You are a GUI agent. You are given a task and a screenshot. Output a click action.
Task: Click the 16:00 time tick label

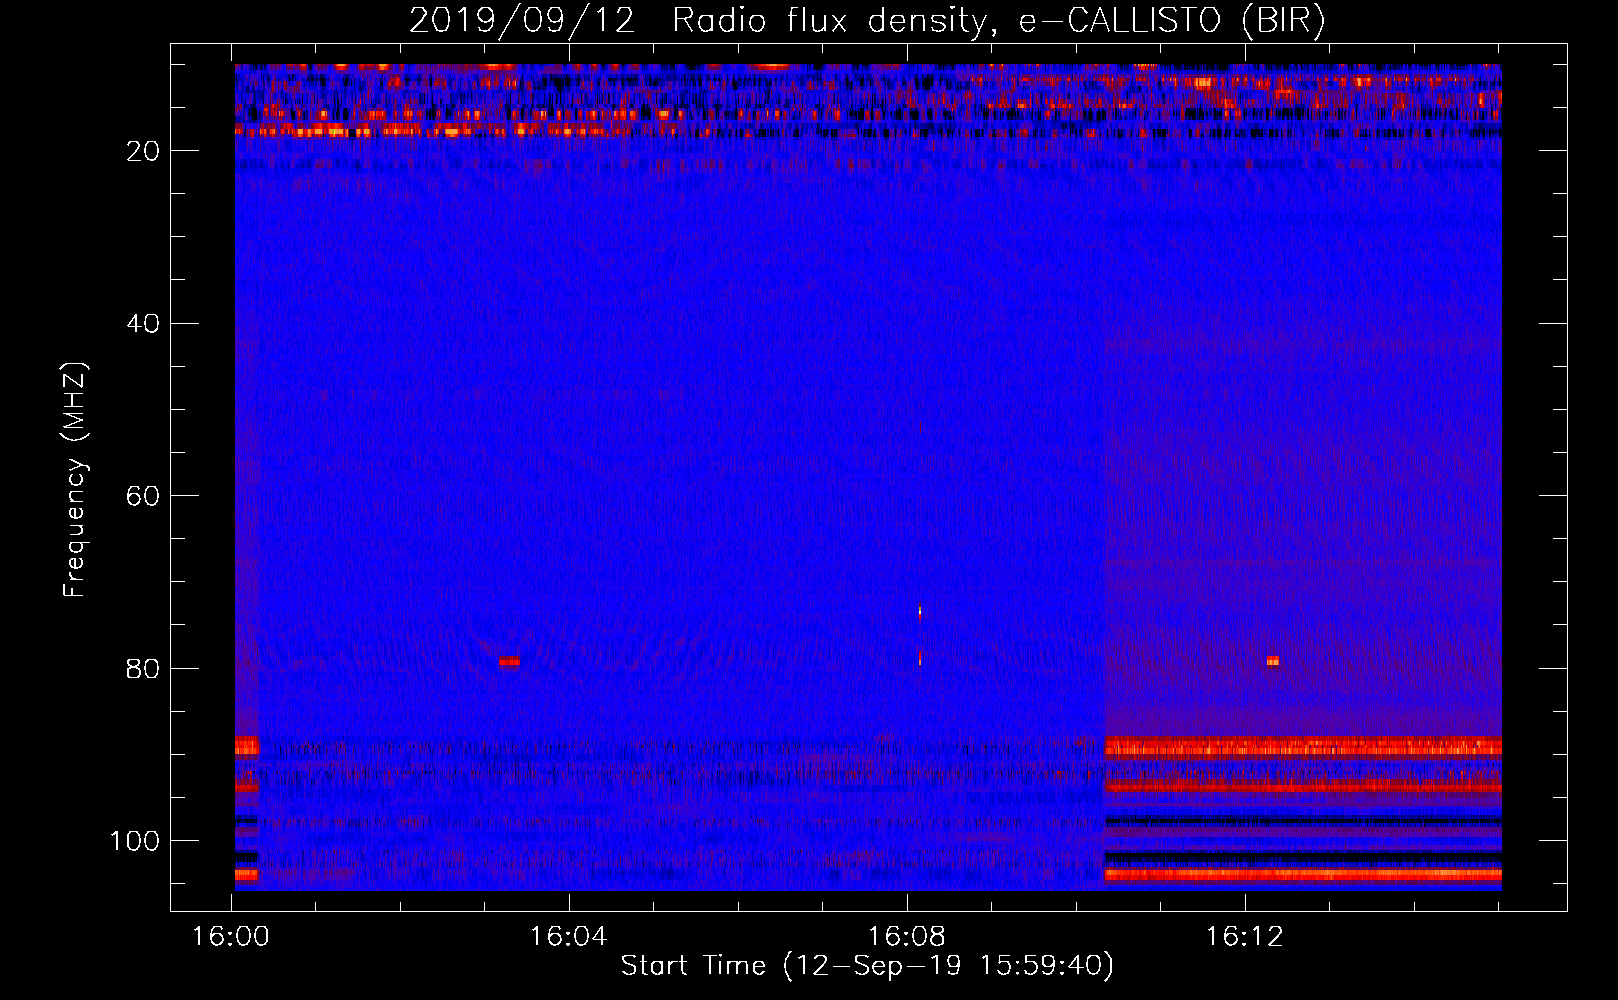pos(231,937)
